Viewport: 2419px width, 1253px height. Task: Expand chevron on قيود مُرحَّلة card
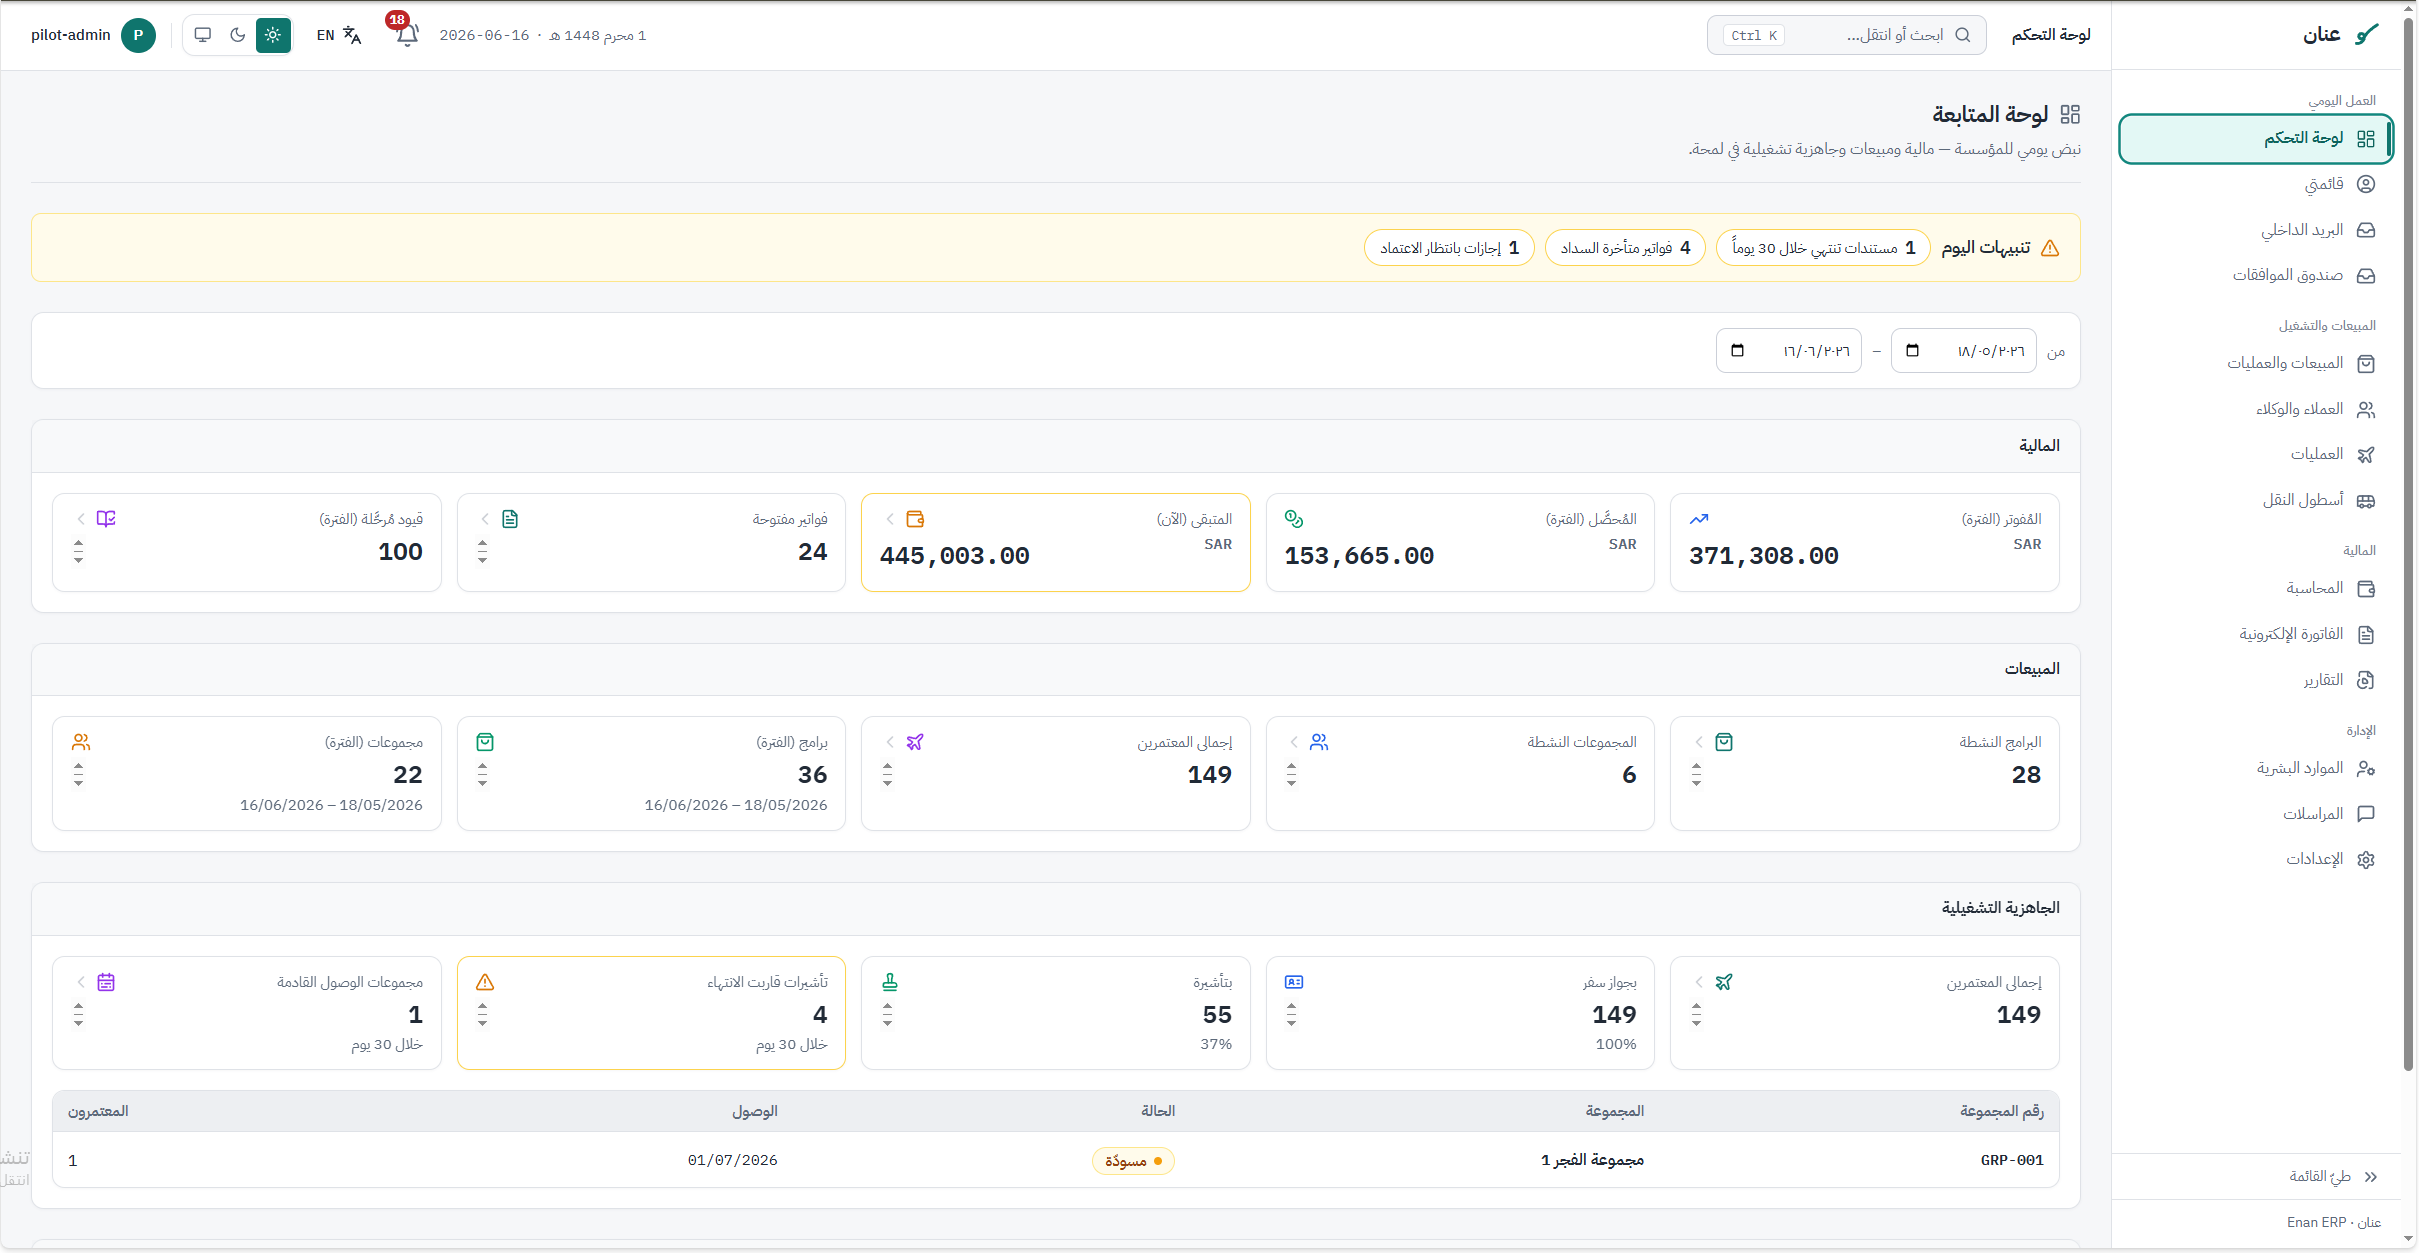click(x=81, y=519)
